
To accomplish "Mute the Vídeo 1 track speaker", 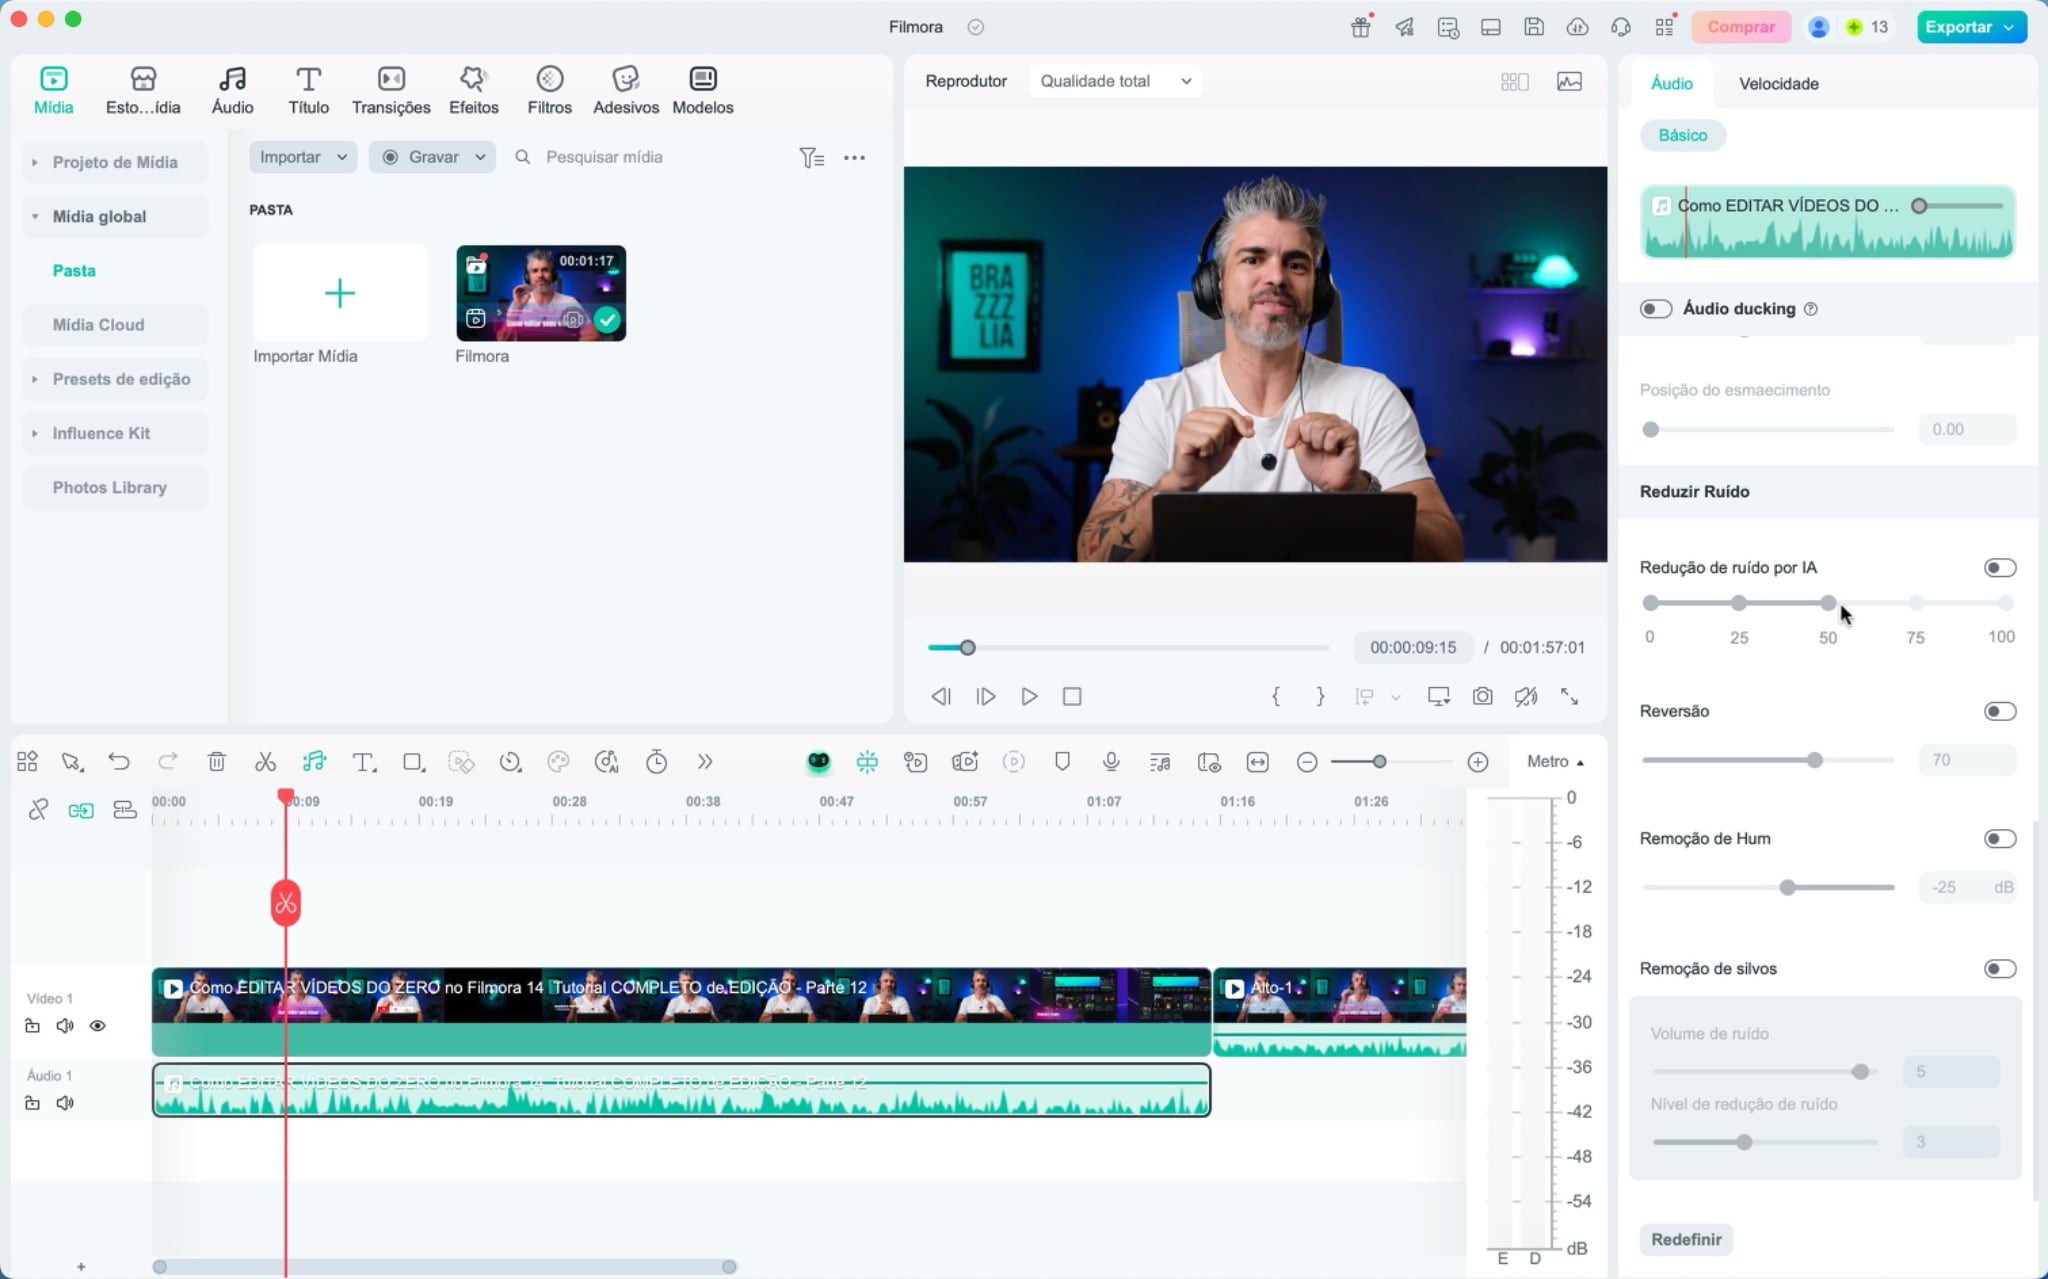I will [65, 1026].
